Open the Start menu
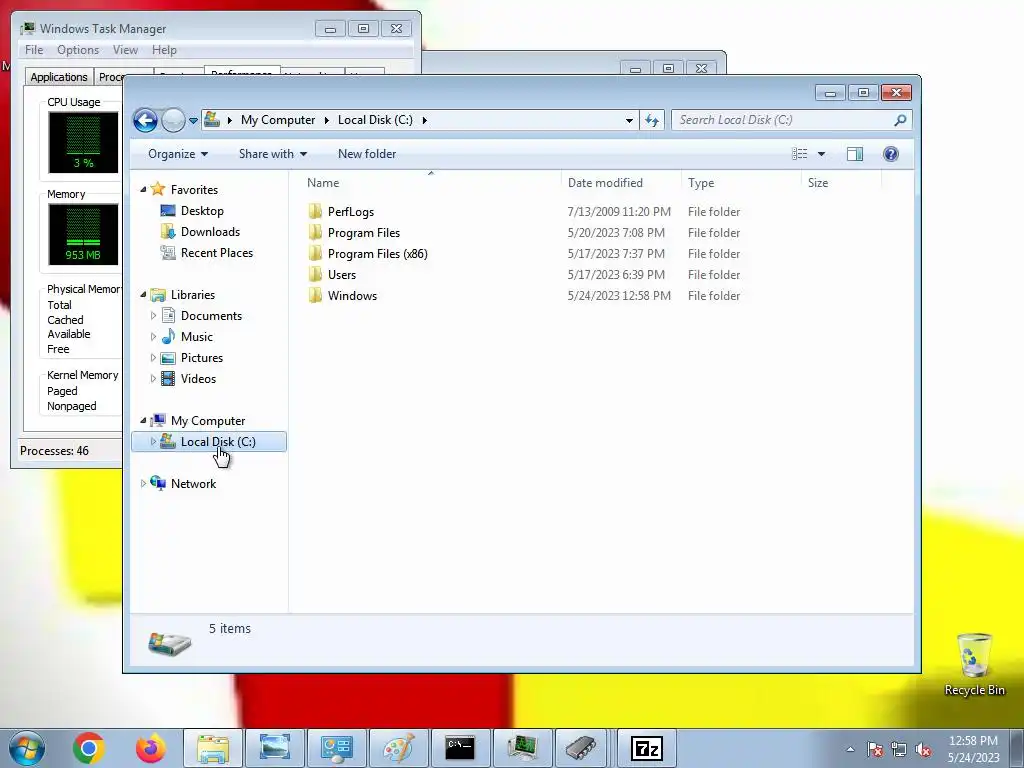 pyautogui.click(x=26, y=748)
